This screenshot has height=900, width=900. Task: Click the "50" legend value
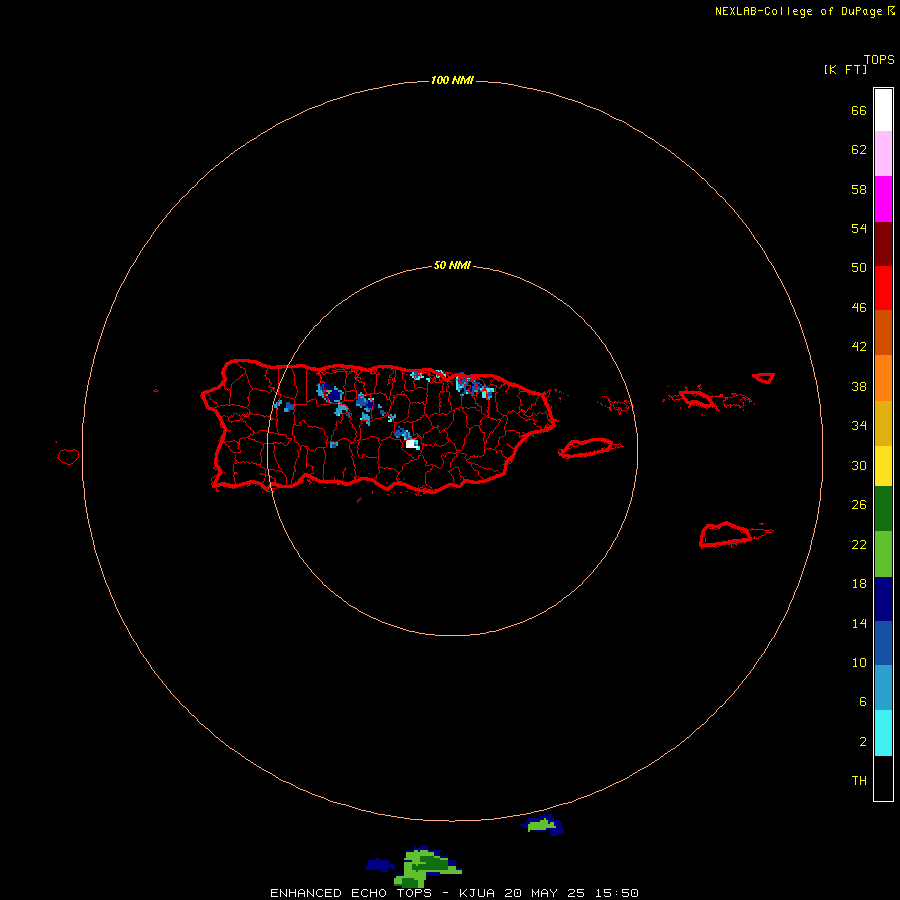[859, 267]
